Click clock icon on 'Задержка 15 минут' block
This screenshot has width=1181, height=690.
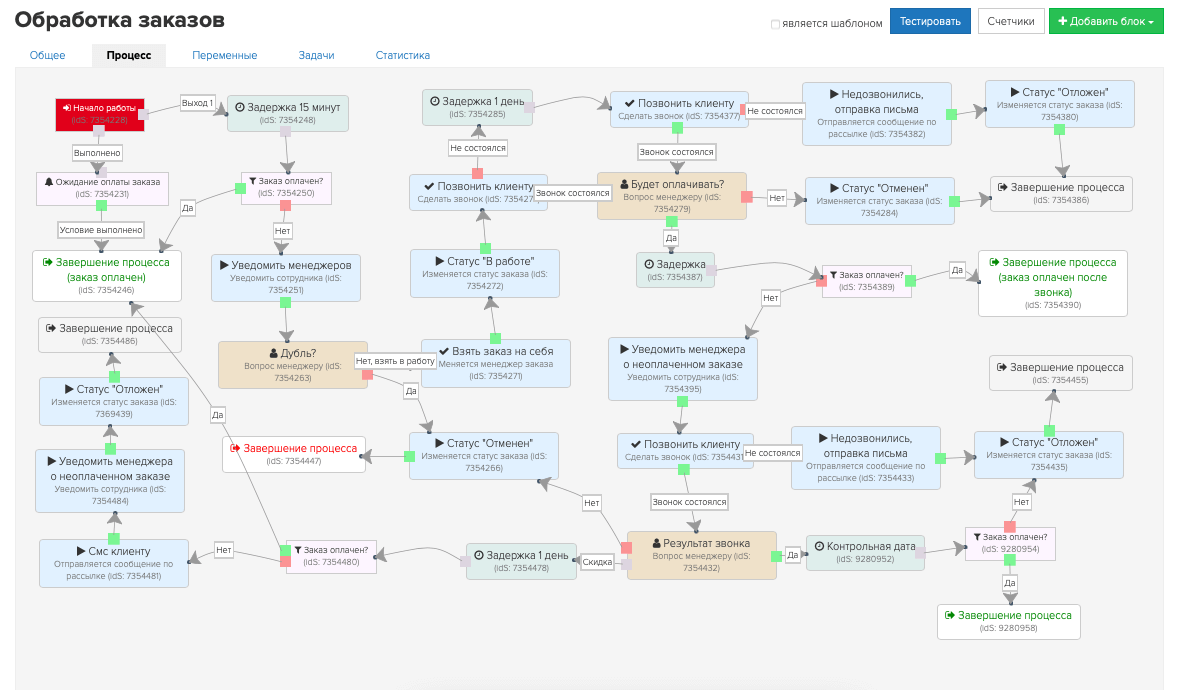pos(240,108)
